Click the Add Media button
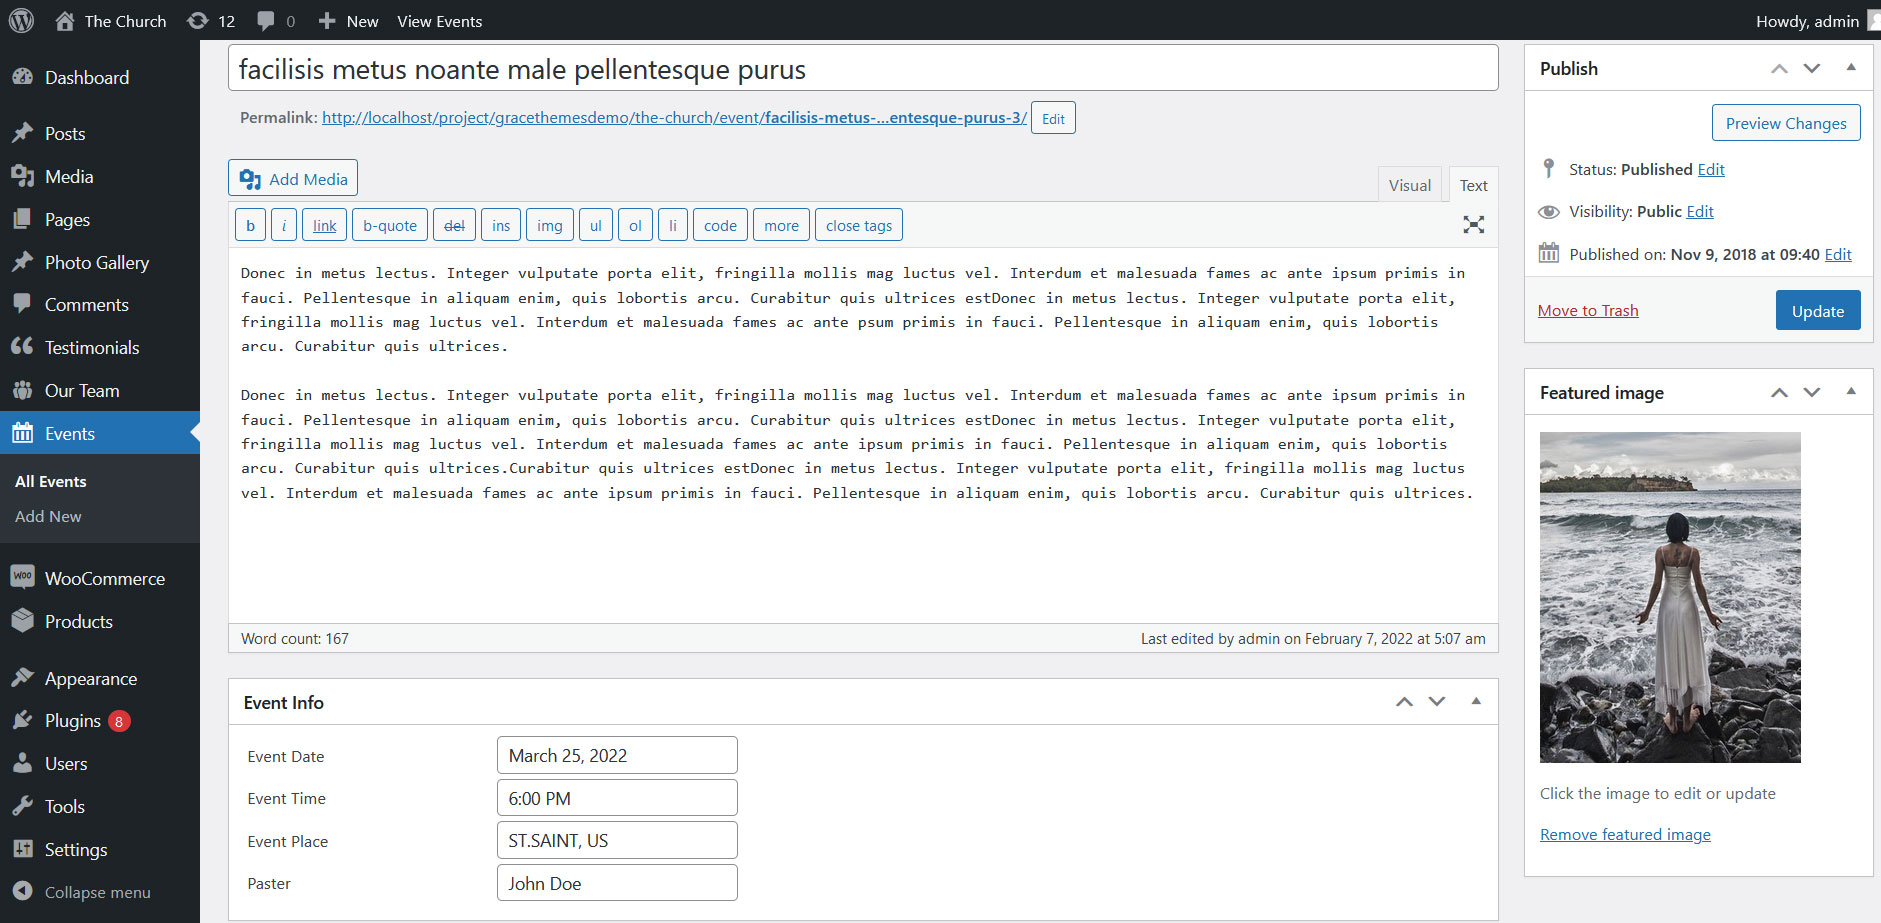The width and height of the screenshot is (1881, 923). [293, 179]
